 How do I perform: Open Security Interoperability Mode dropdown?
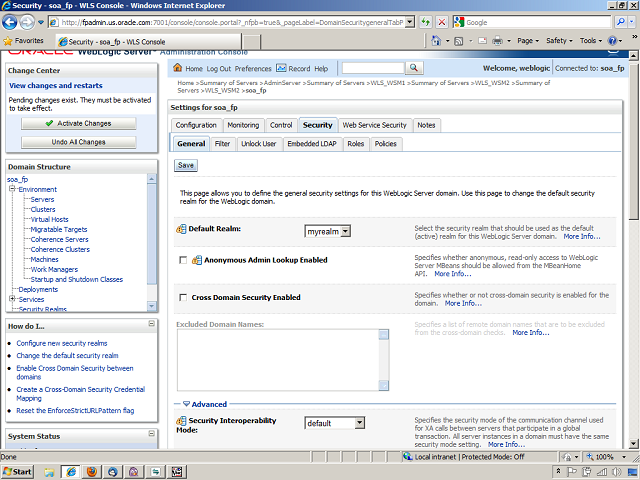coord(334,423)
